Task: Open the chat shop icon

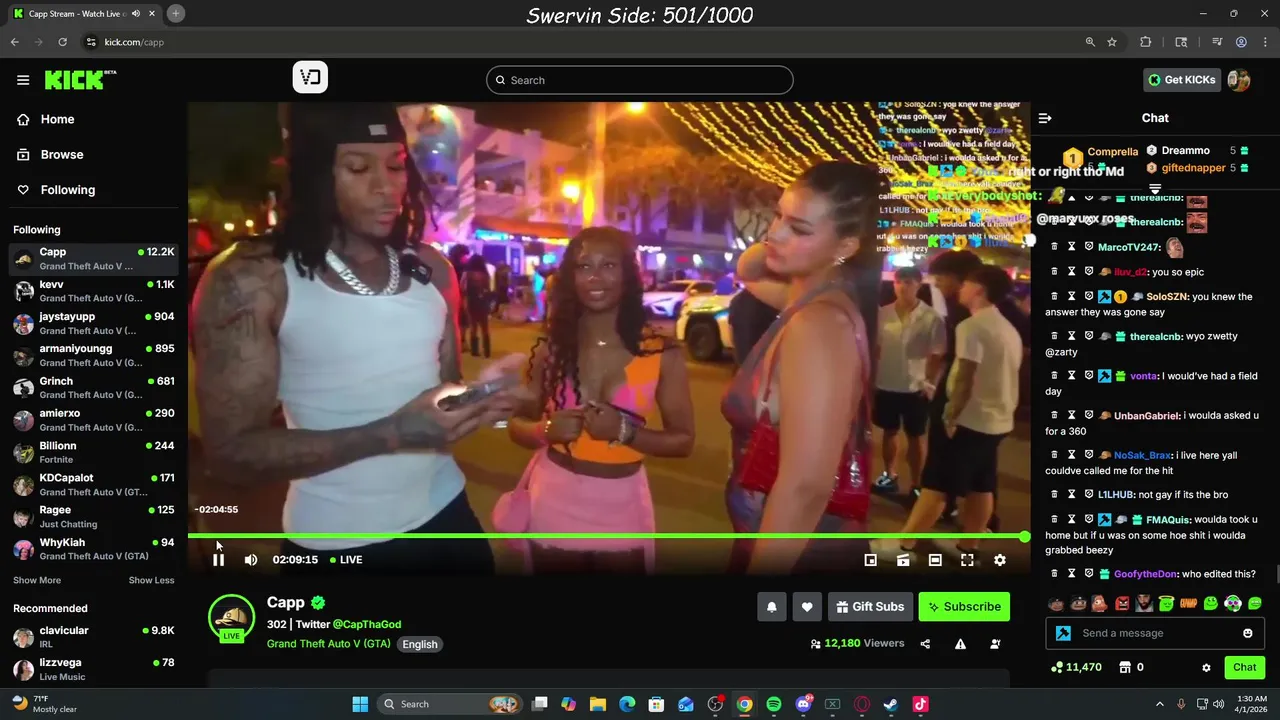Action: [1124, 667]
